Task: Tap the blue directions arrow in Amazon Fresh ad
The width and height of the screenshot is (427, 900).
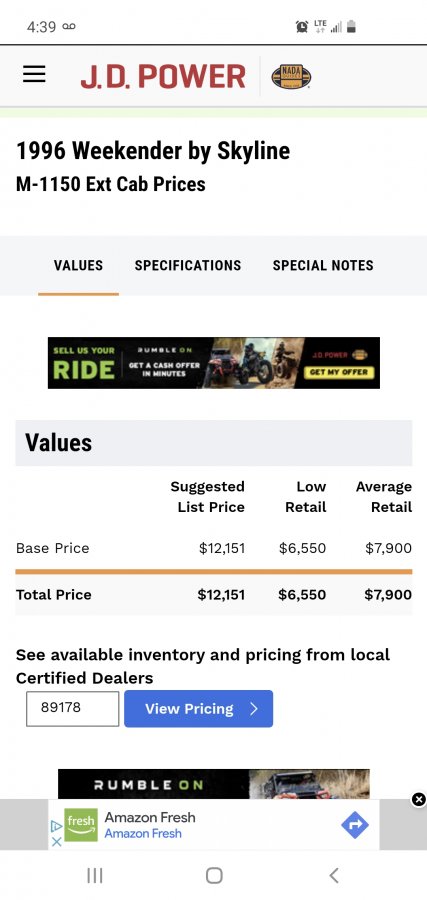Action: pyautogui.click(x=355, y=825)
